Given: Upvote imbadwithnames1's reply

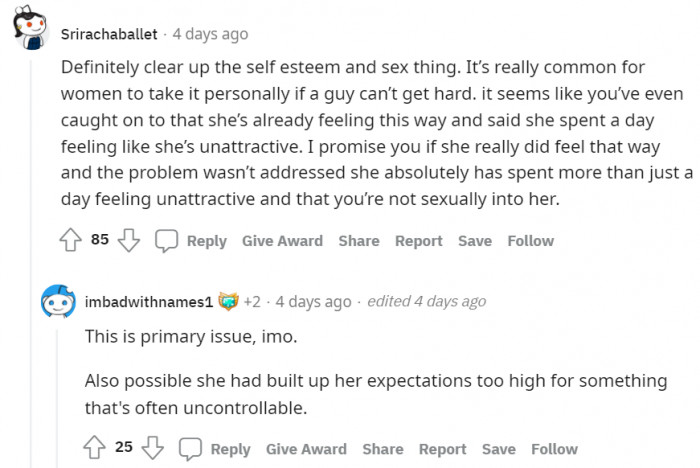Looking at the screenshot, I should (94, 448).
